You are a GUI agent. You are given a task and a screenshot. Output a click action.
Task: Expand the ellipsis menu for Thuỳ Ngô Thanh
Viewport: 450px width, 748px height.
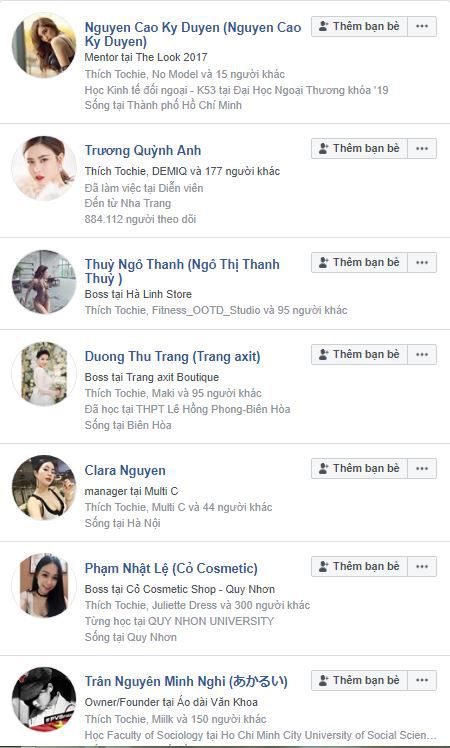pyautogui.click(x=422, y=262)
